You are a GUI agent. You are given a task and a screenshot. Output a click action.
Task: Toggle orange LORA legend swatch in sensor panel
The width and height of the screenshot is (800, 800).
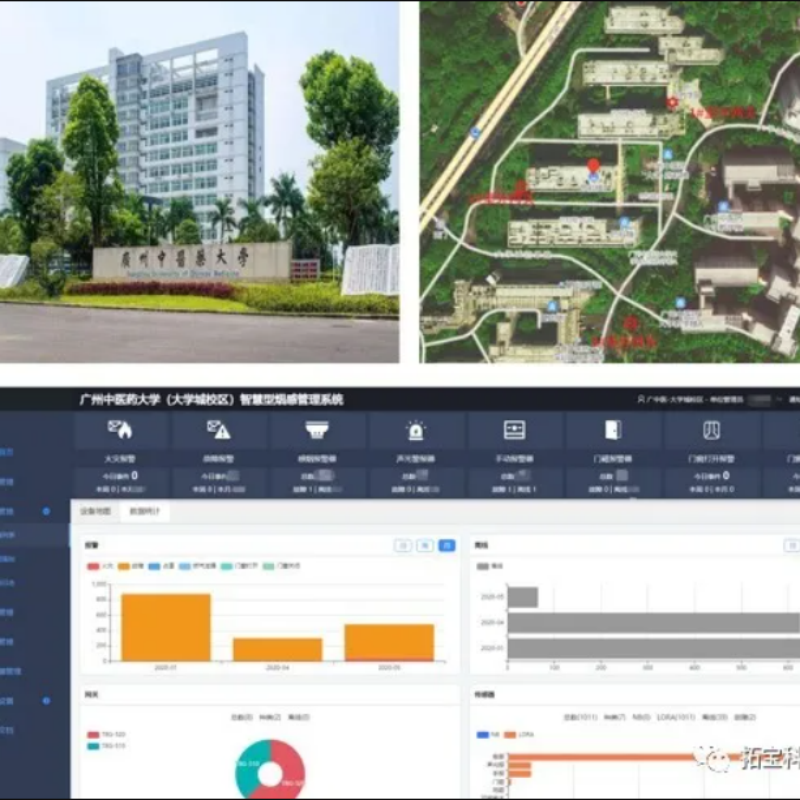pos(510,735)
